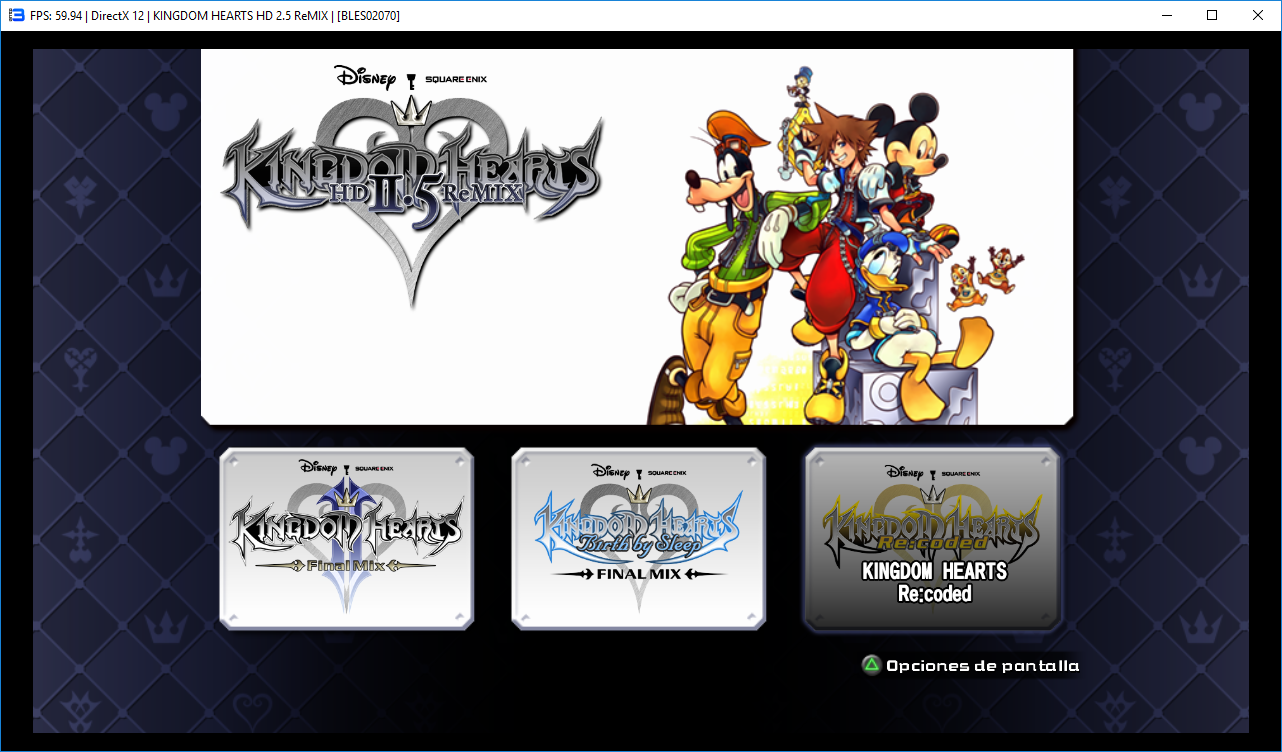
Task: Select the Kingdom Hearts II Final Mix card
Action: [346, 538]
